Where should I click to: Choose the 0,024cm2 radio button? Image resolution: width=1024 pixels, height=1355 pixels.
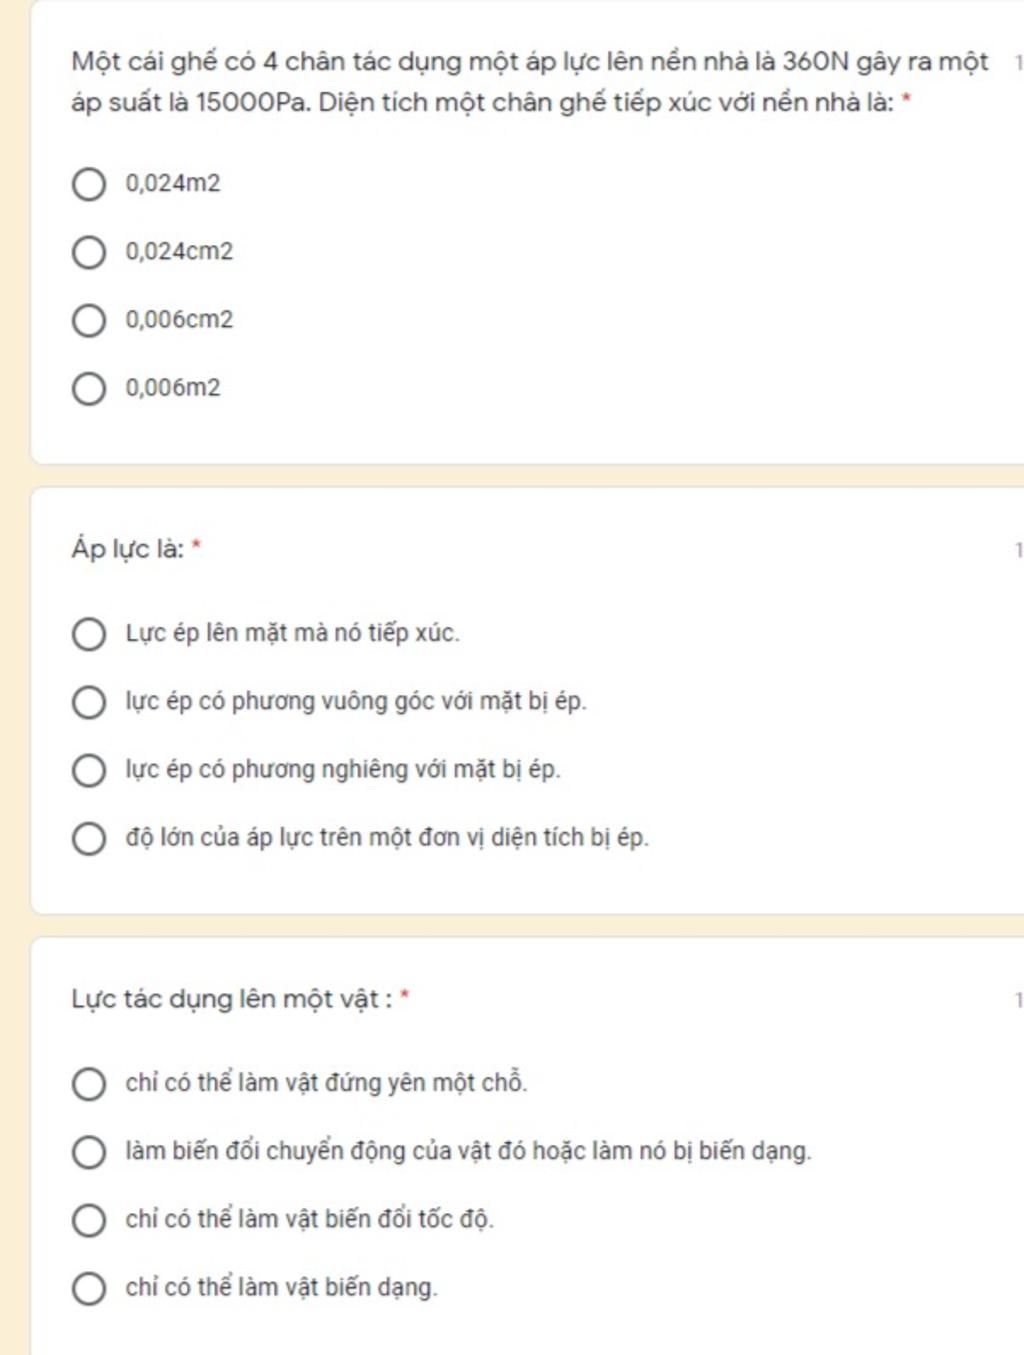click(x=88, y=252)
